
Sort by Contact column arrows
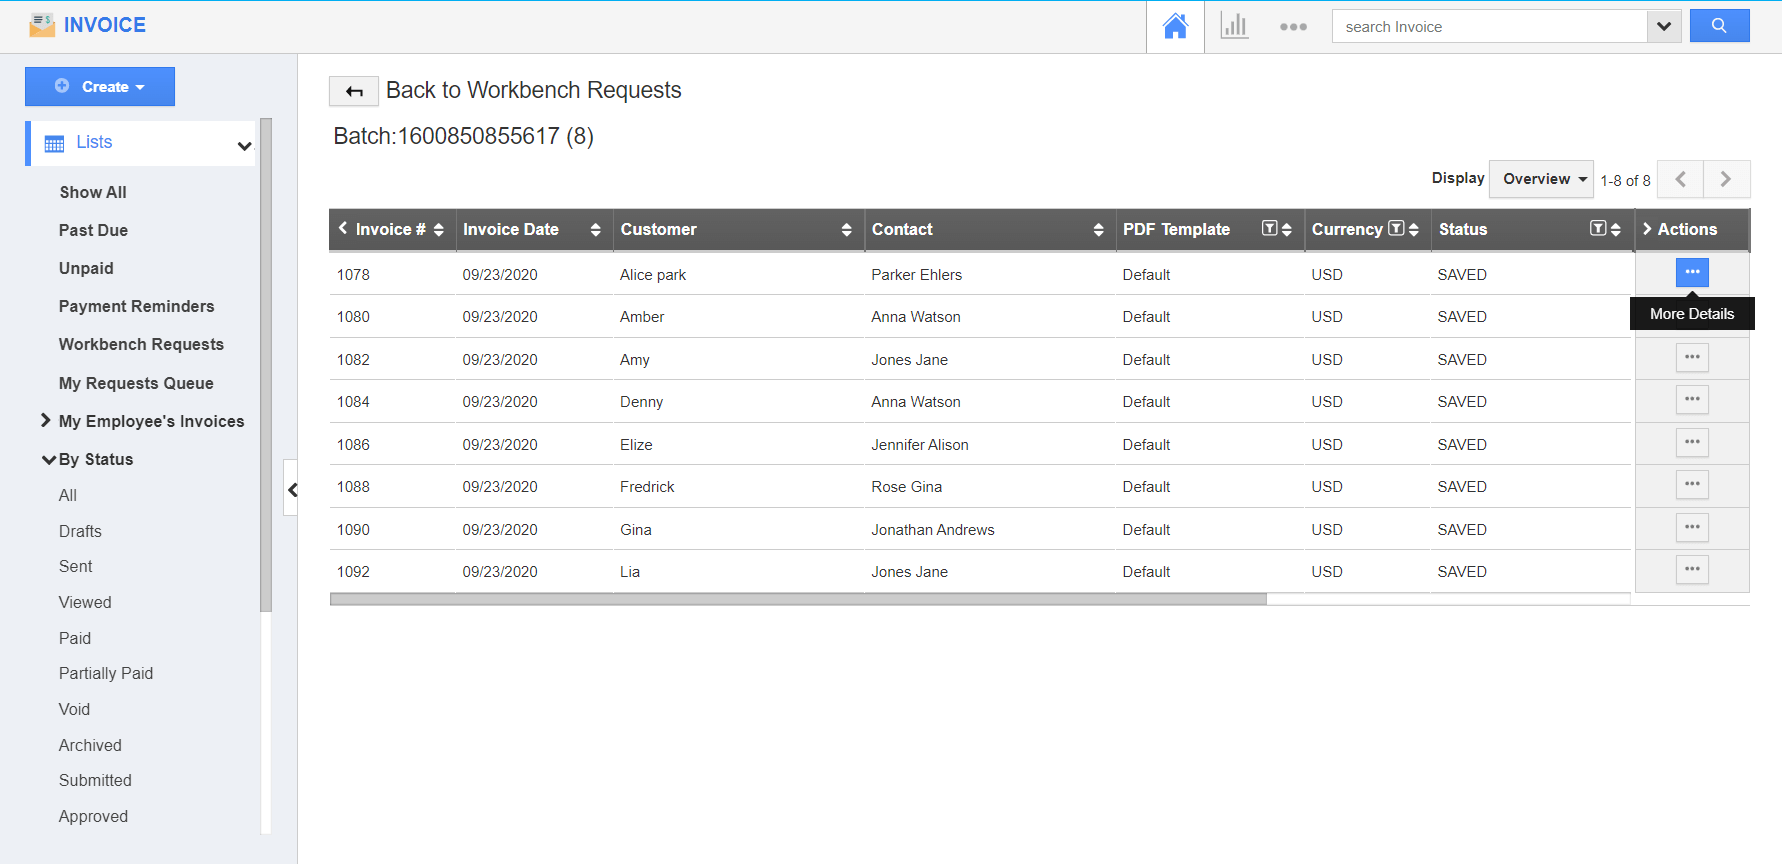(1099, 230)
